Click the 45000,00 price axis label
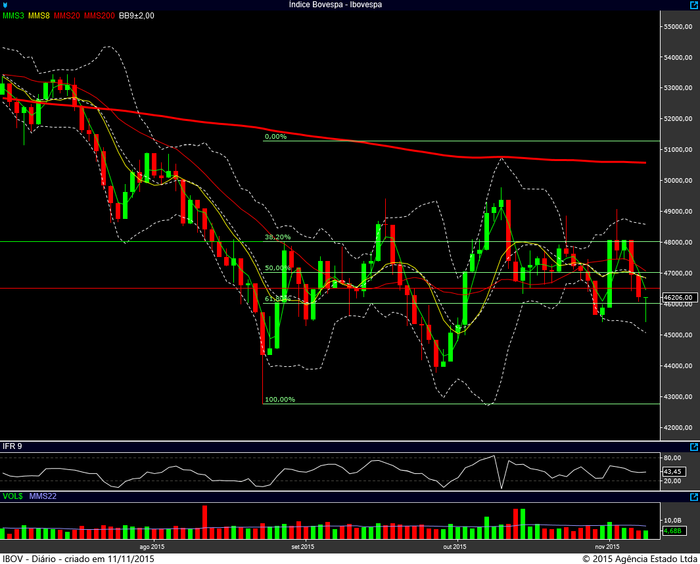This screenshot has width=700, height=564. 678,335
